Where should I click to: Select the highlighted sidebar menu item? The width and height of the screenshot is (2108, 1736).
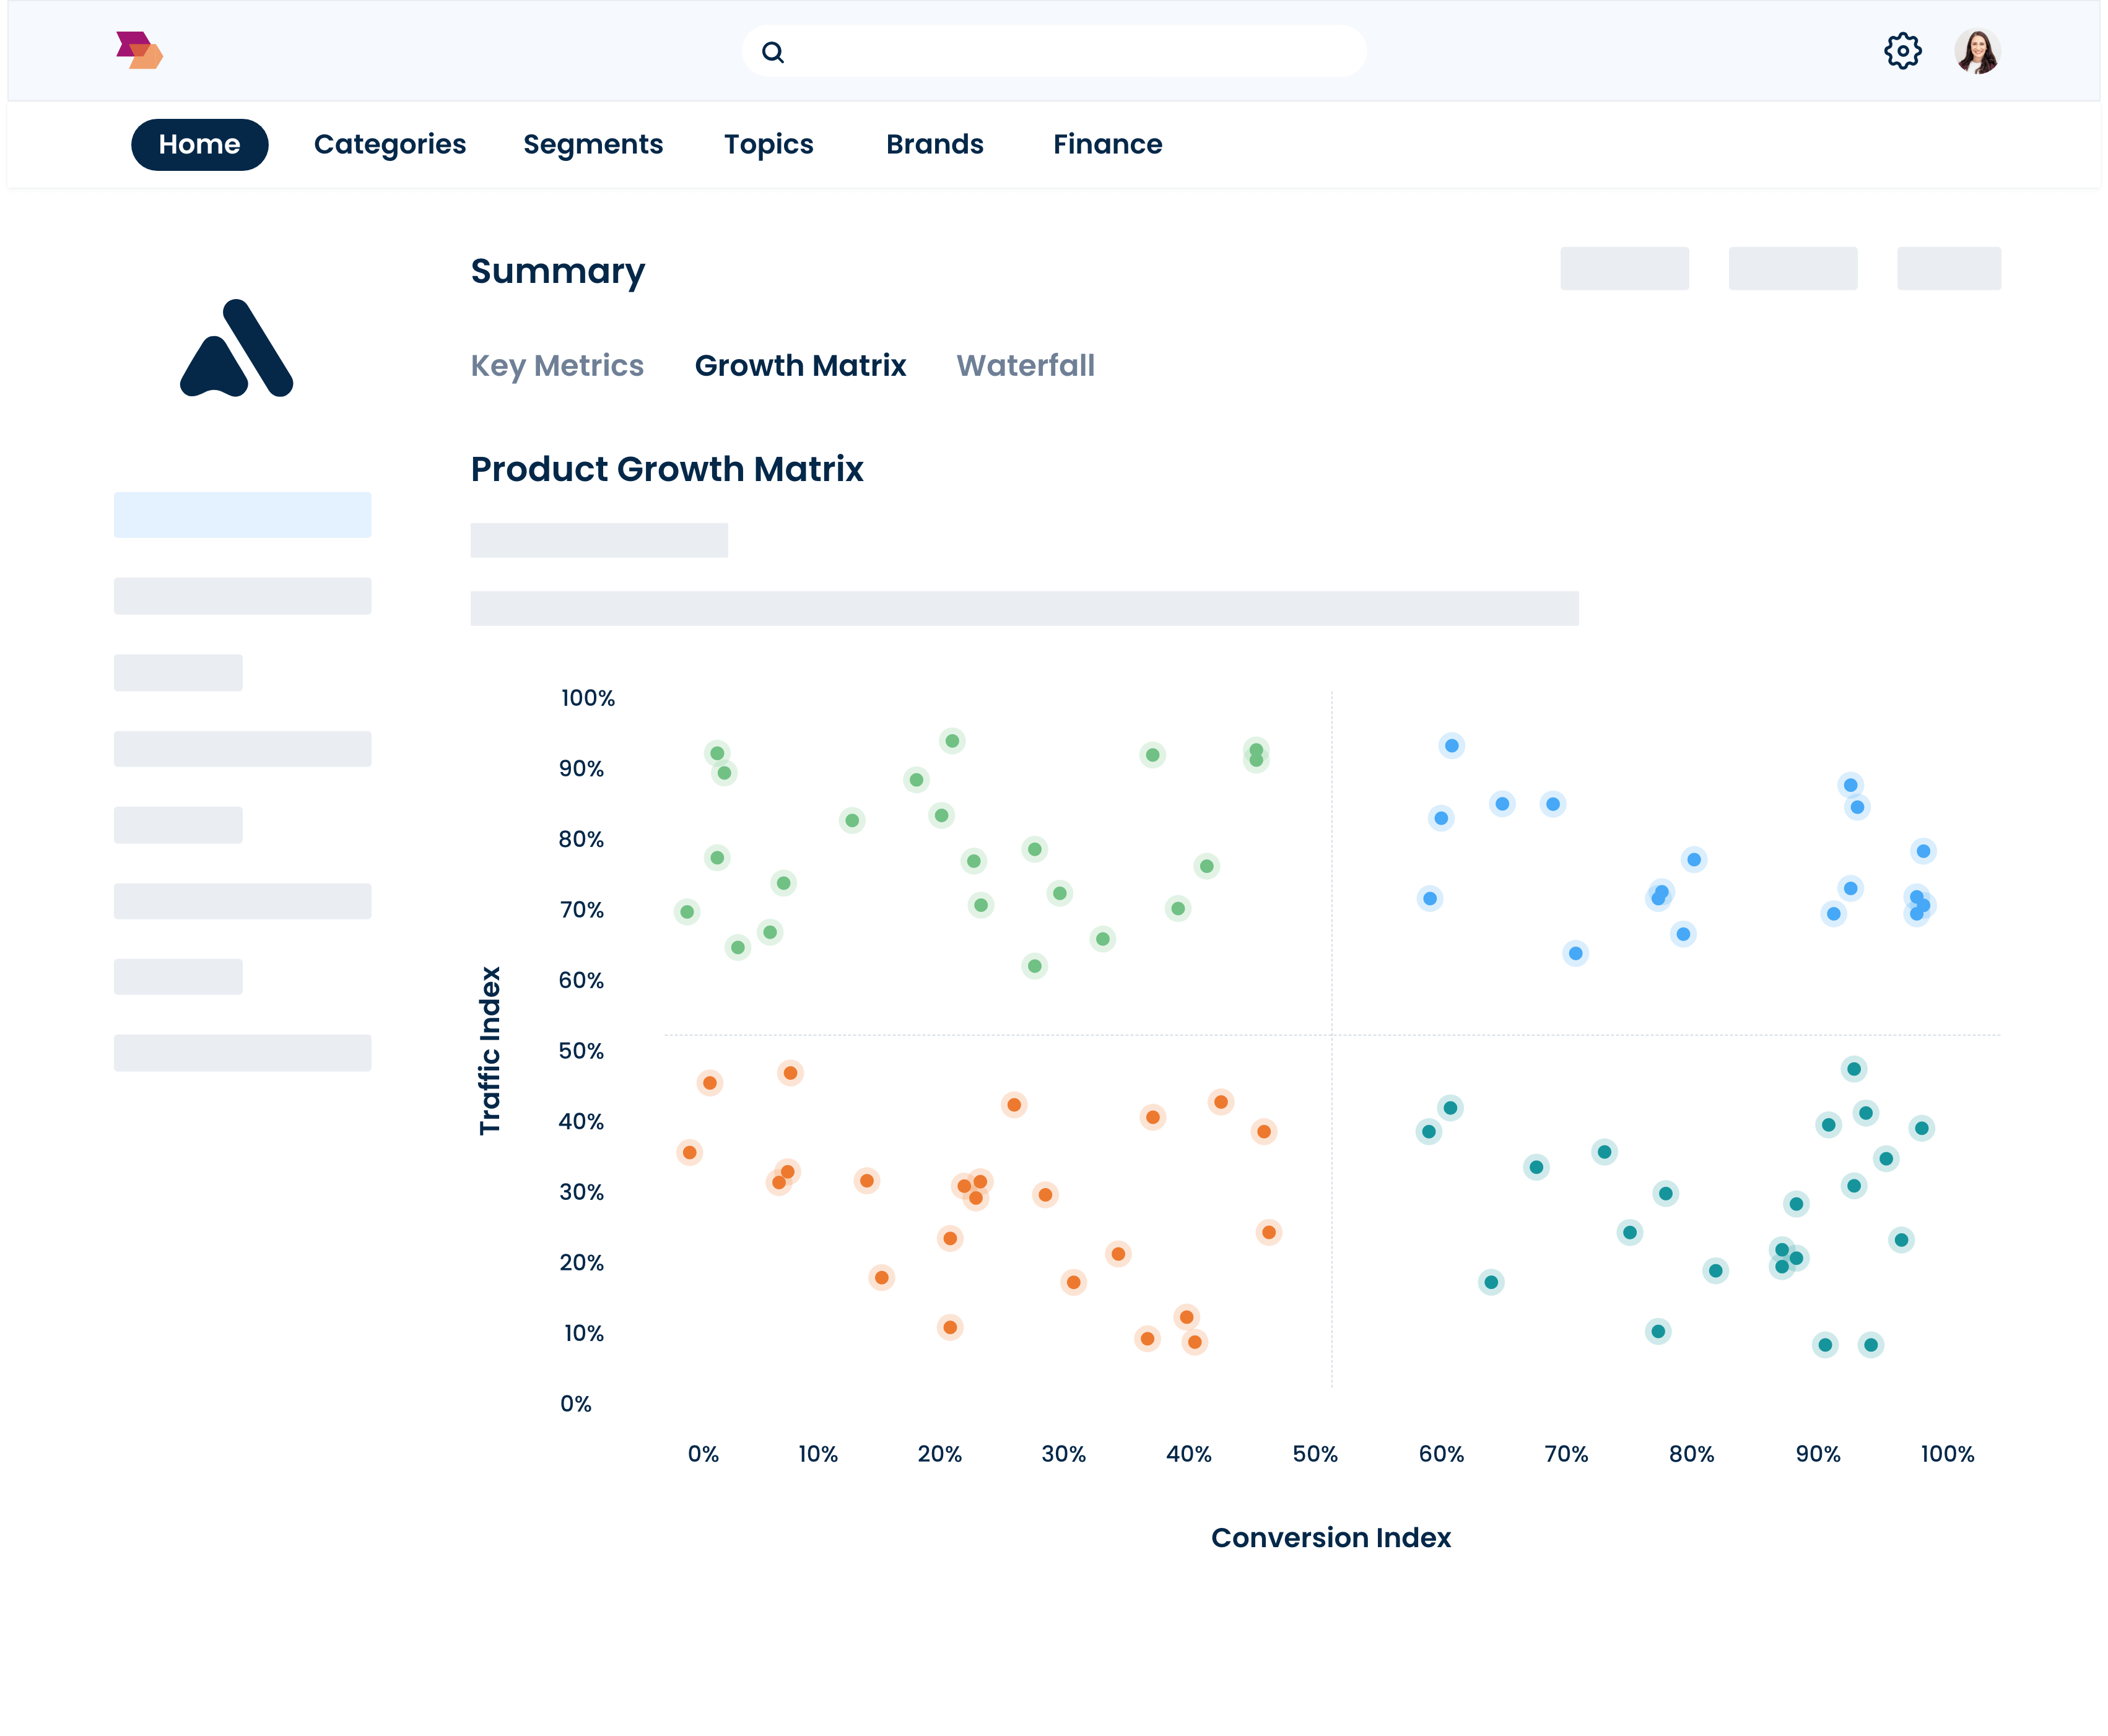(x=242, y=516)
